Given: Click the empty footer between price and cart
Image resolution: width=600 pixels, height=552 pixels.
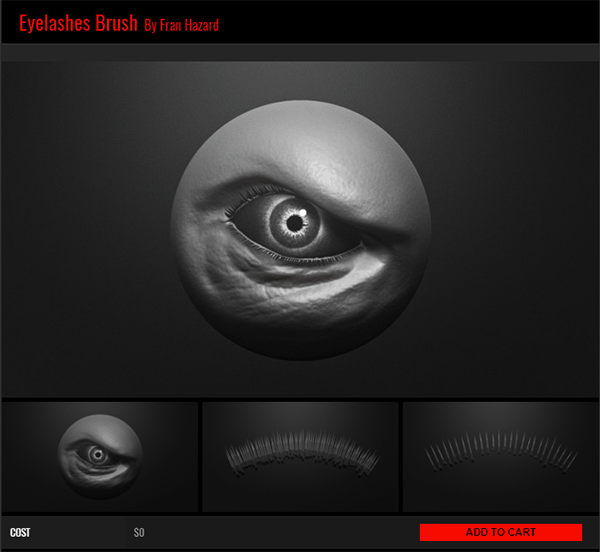Looking at the screenshot, I should [x=280, y=533].
